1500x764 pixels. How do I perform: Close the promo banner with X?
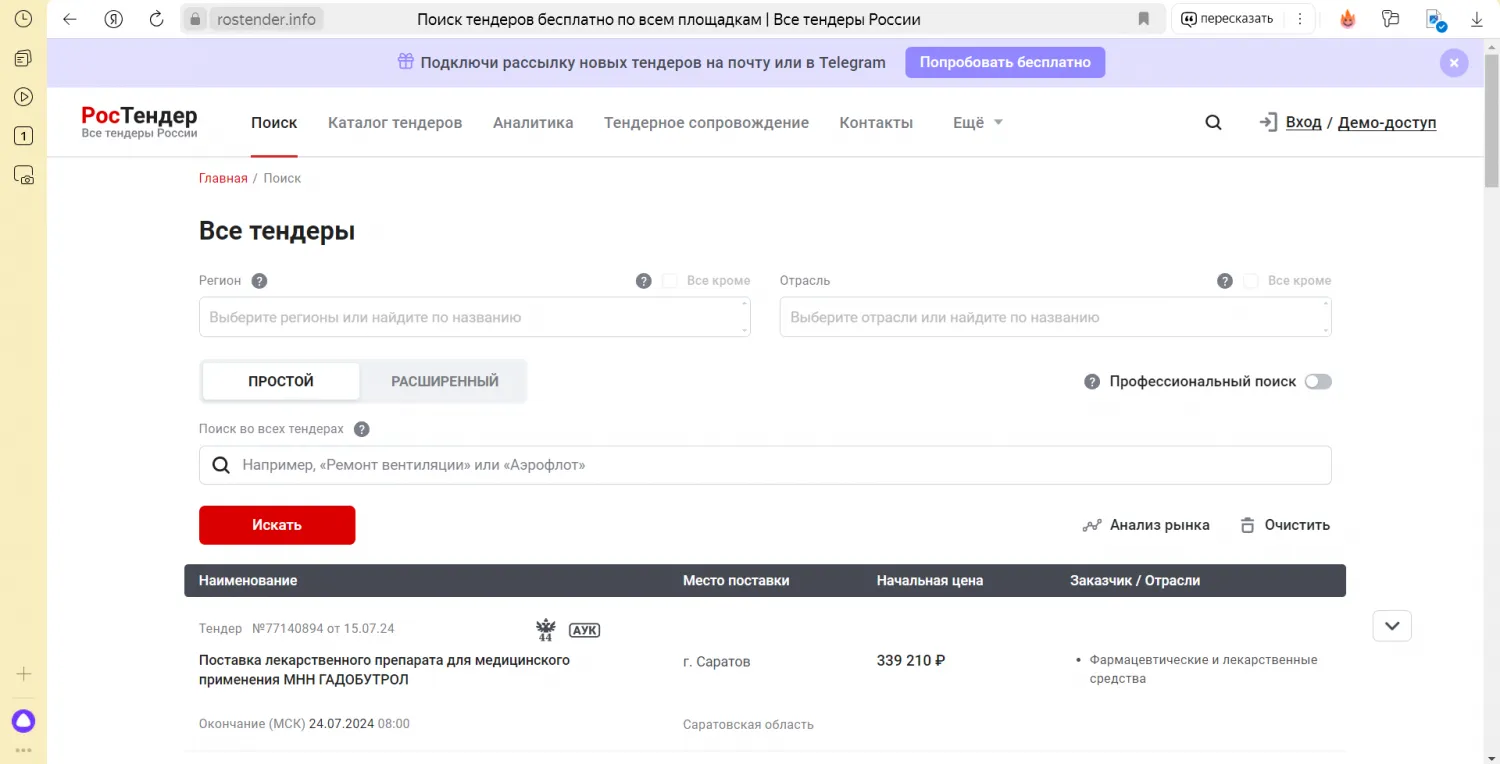coord(1453,63)
